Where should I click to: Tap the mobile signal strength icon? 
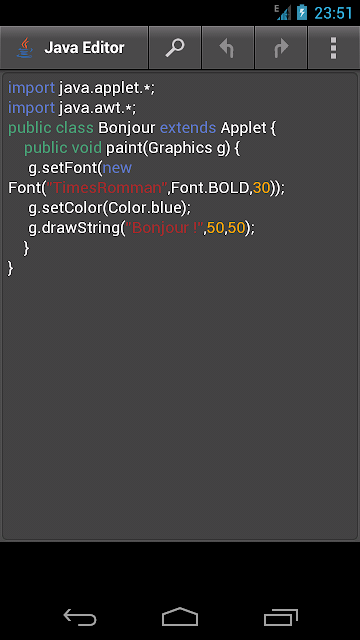click(x=283, y=12)
